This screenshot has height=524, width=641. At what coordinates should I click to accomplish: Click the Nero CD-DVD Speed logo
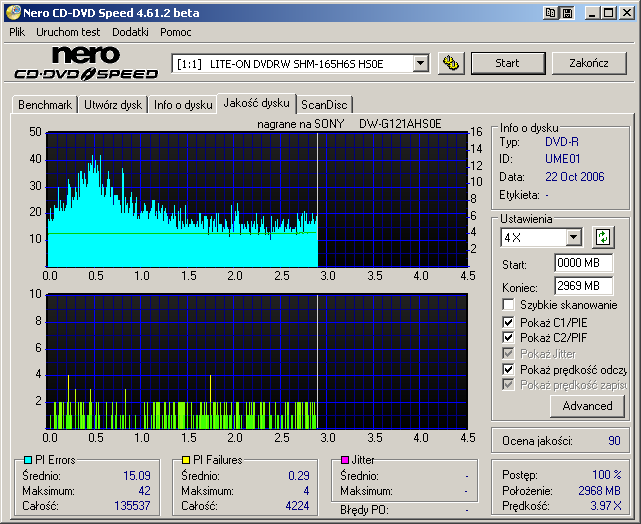click(86, 63)
